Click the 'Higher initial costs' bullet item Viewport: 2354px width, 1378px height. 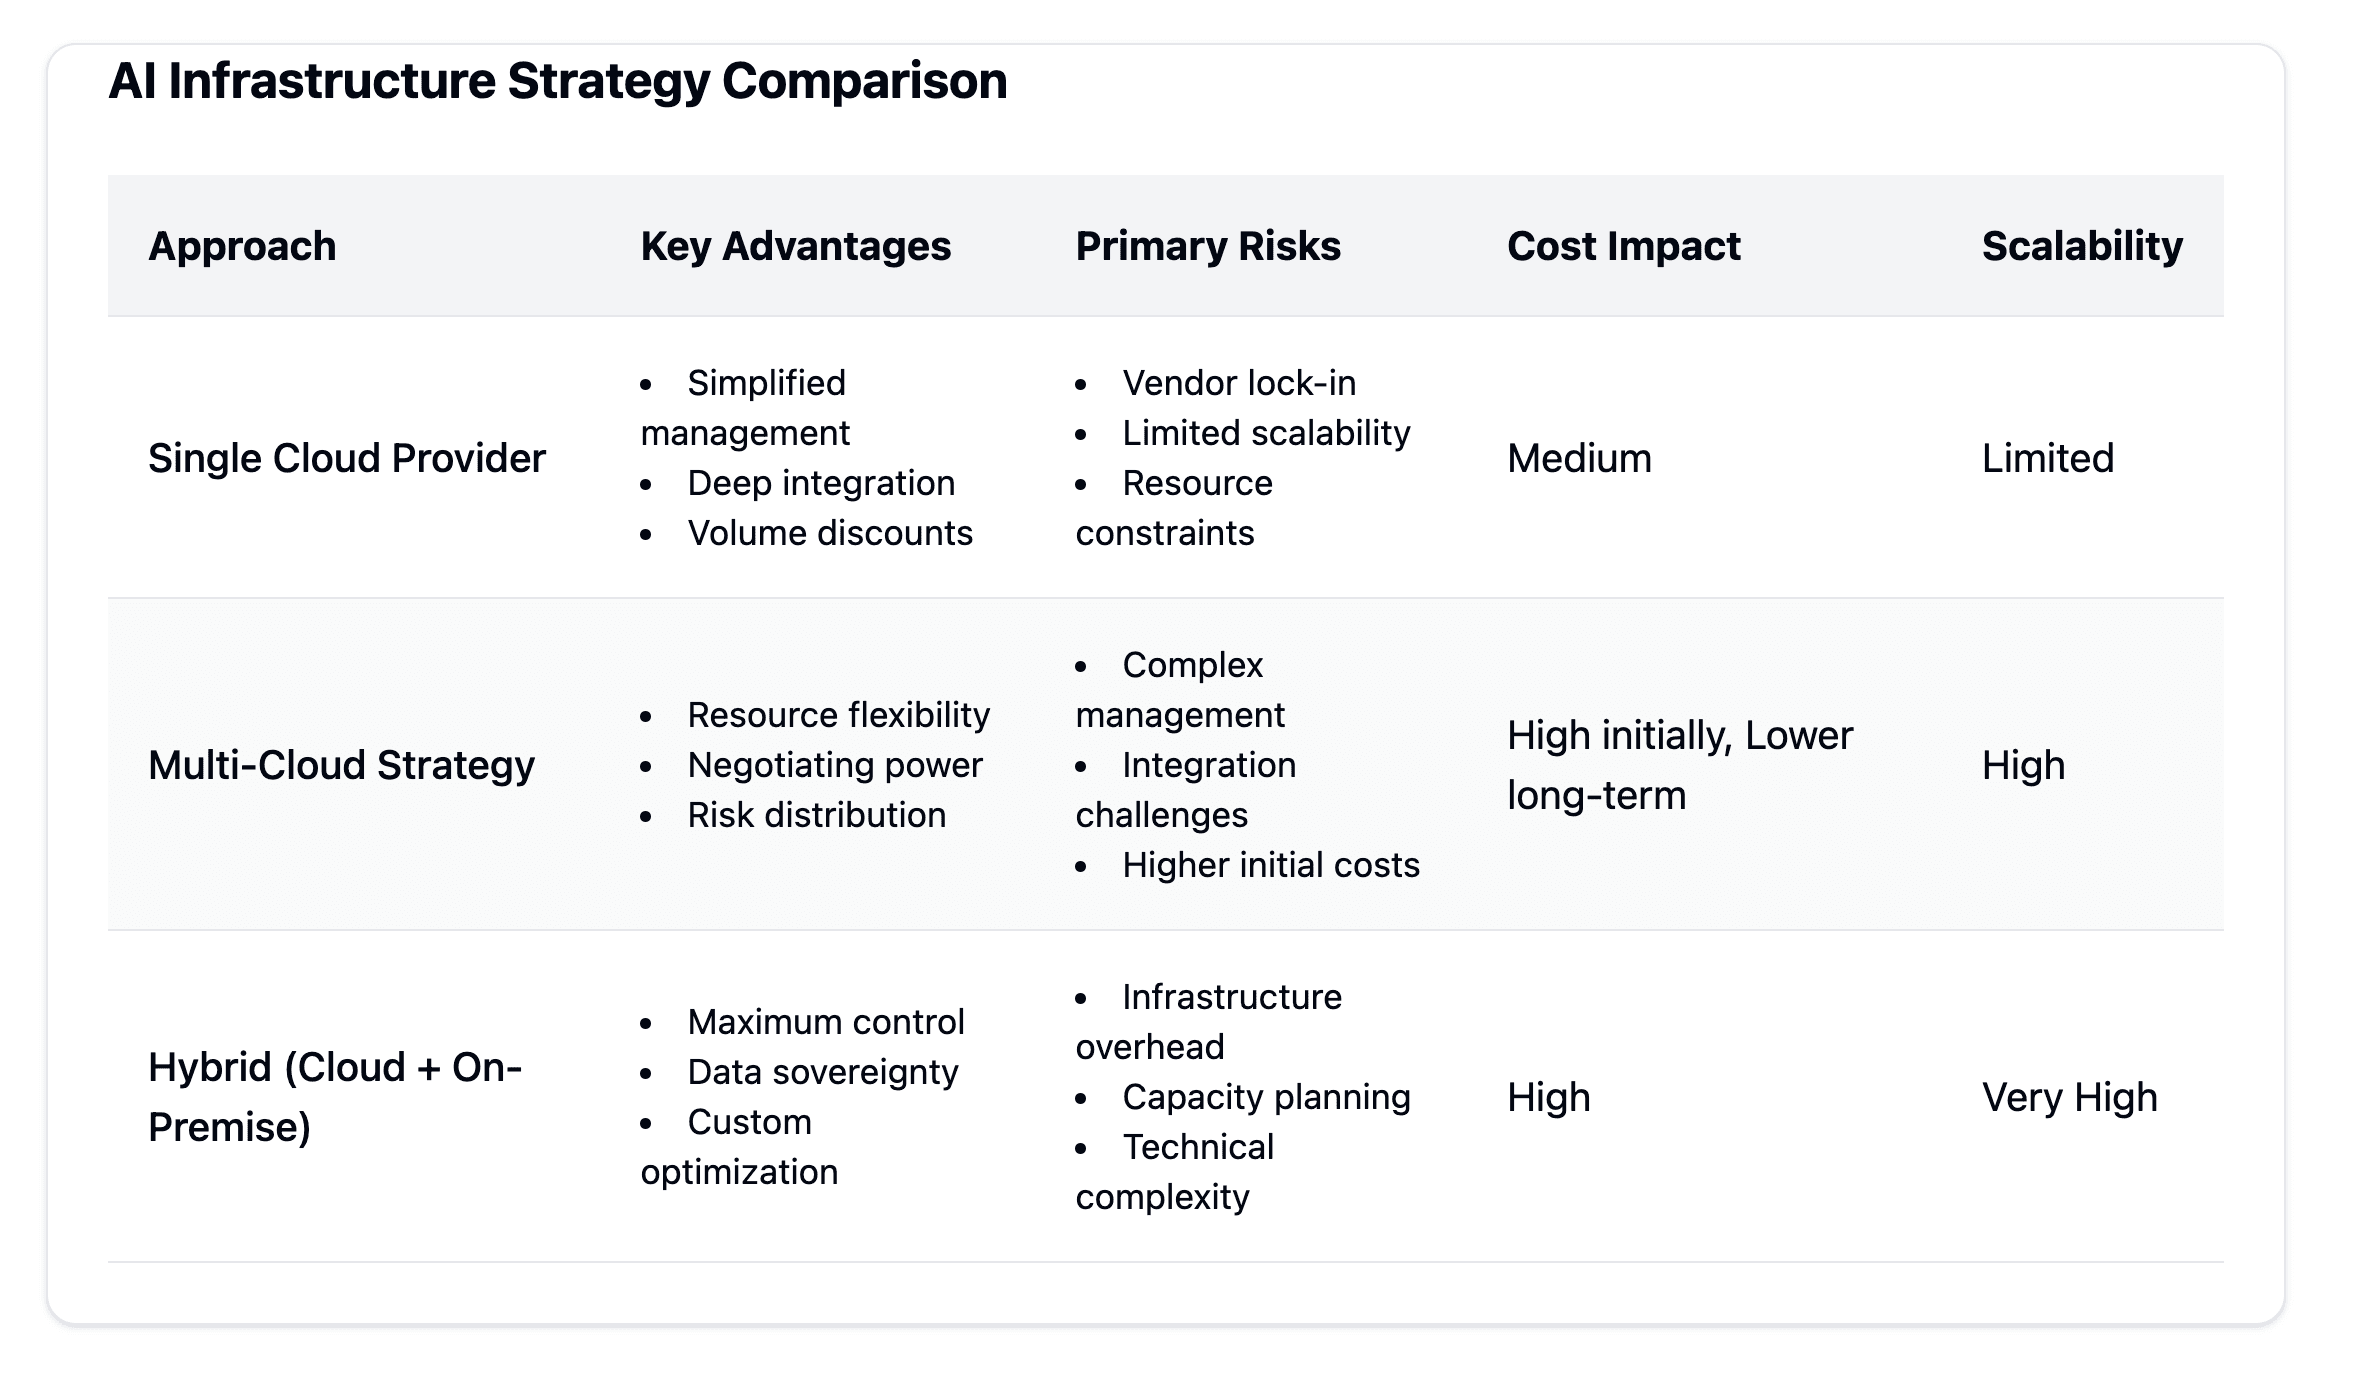pyautogui.click(x=1271, y=865)
